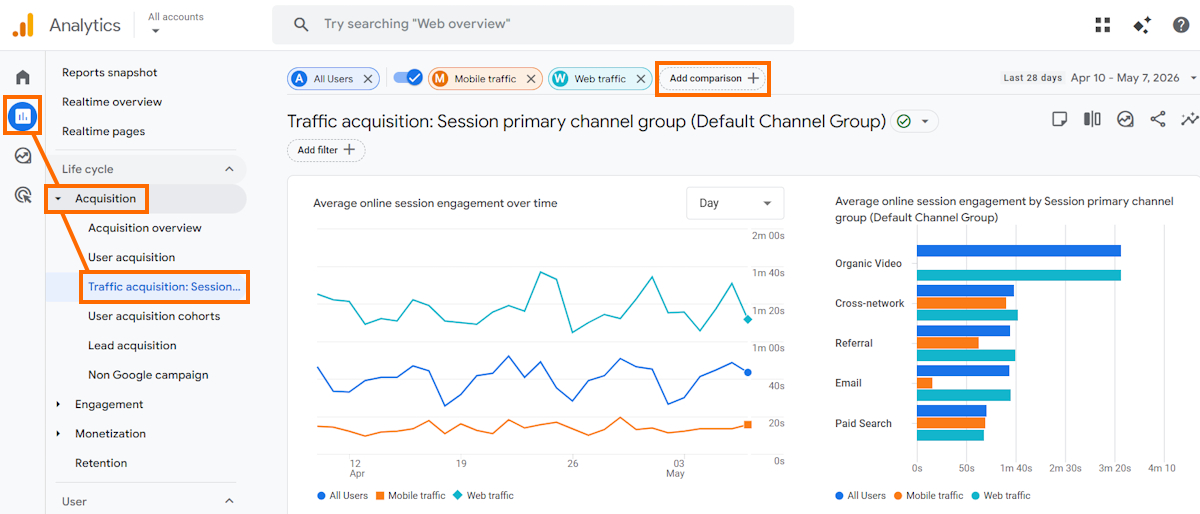Open the All accounts selector

[x=175, y=24]
